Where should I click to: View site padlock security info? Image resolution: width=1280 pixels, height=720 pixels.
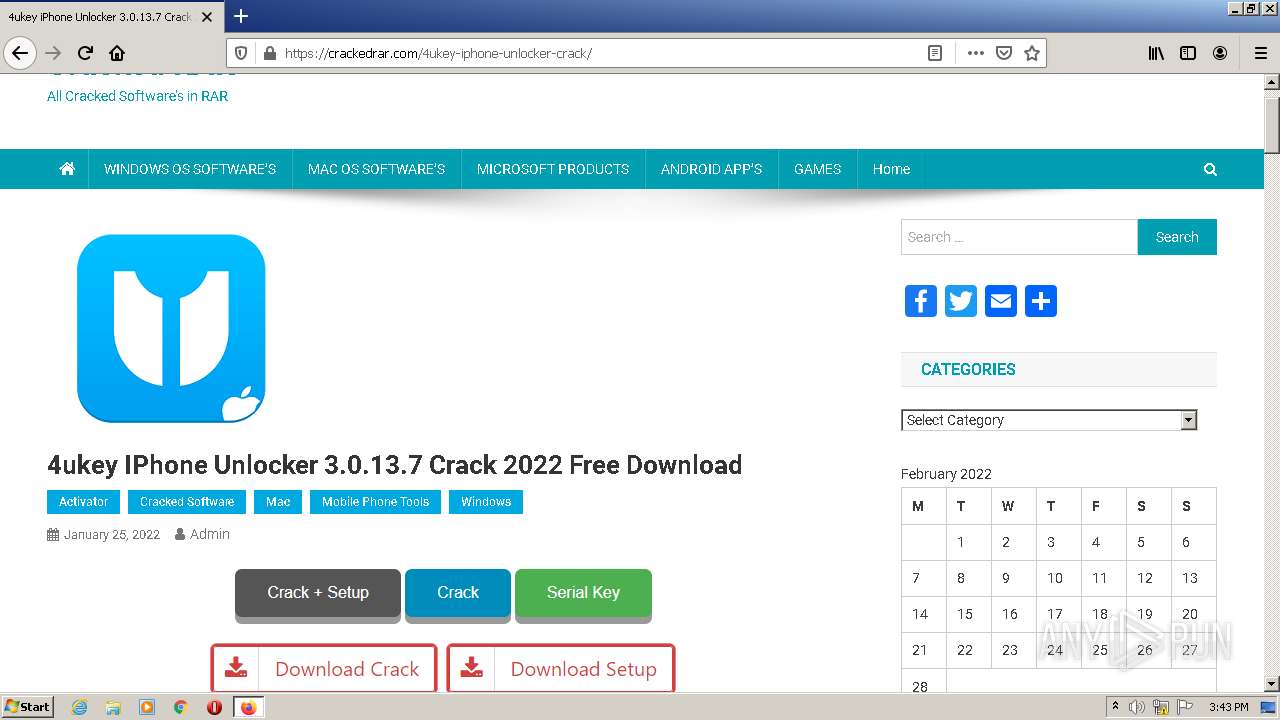click(268, 53)
